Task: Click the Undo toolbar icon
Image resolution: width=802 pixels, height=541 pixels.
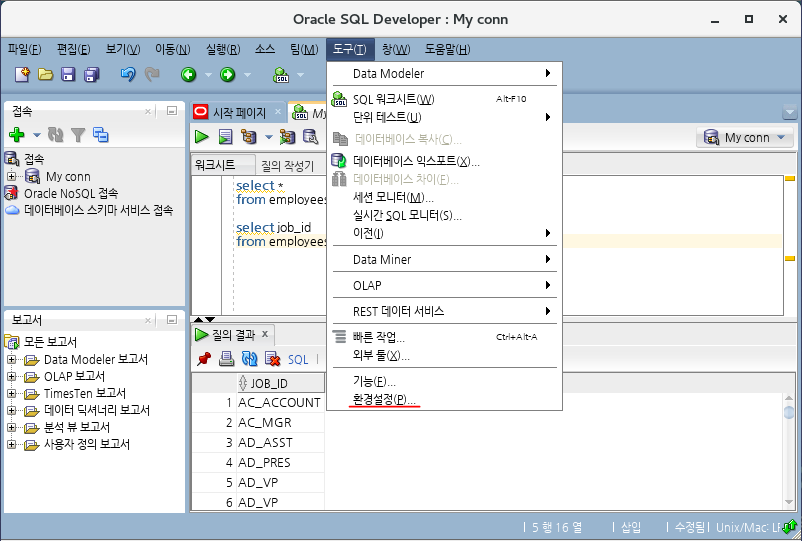Action: pyautogui.click(x=128, y=75)
